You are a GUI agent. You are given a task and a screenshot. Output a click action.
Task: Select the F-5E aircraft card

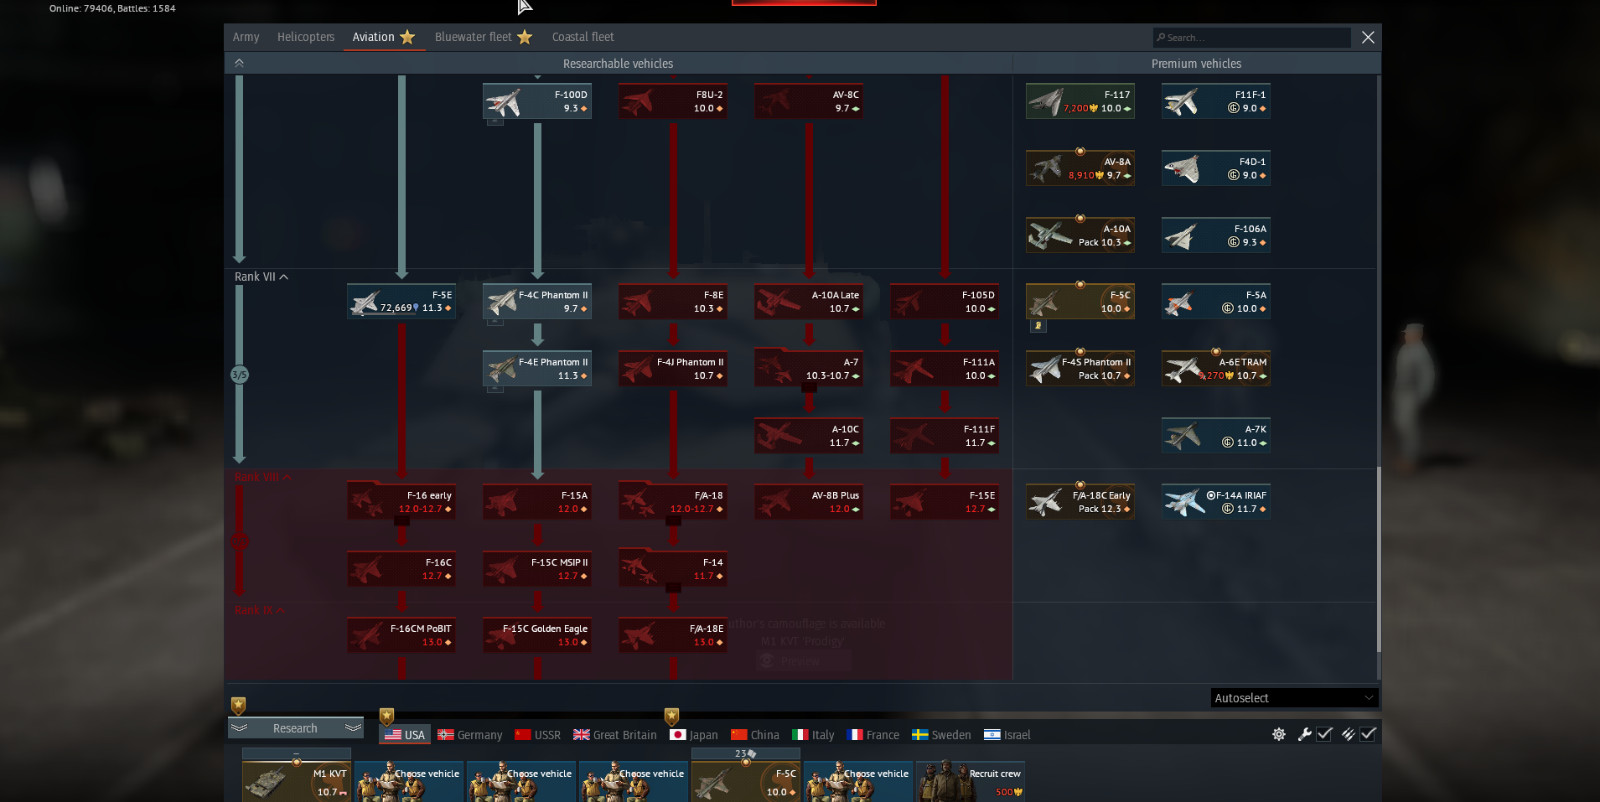pyautogui.click(x=401, y=301)
